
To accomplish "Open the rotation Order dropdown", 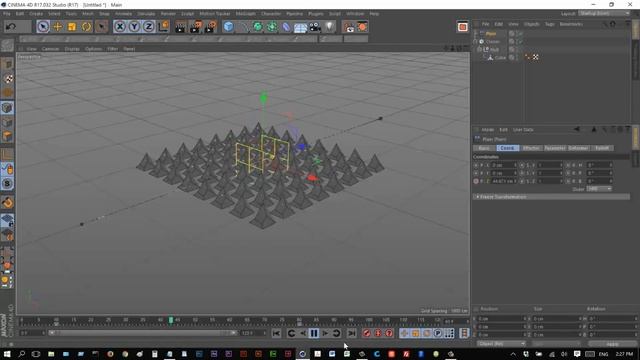I will pyautogui.click(x=599, y=189).
